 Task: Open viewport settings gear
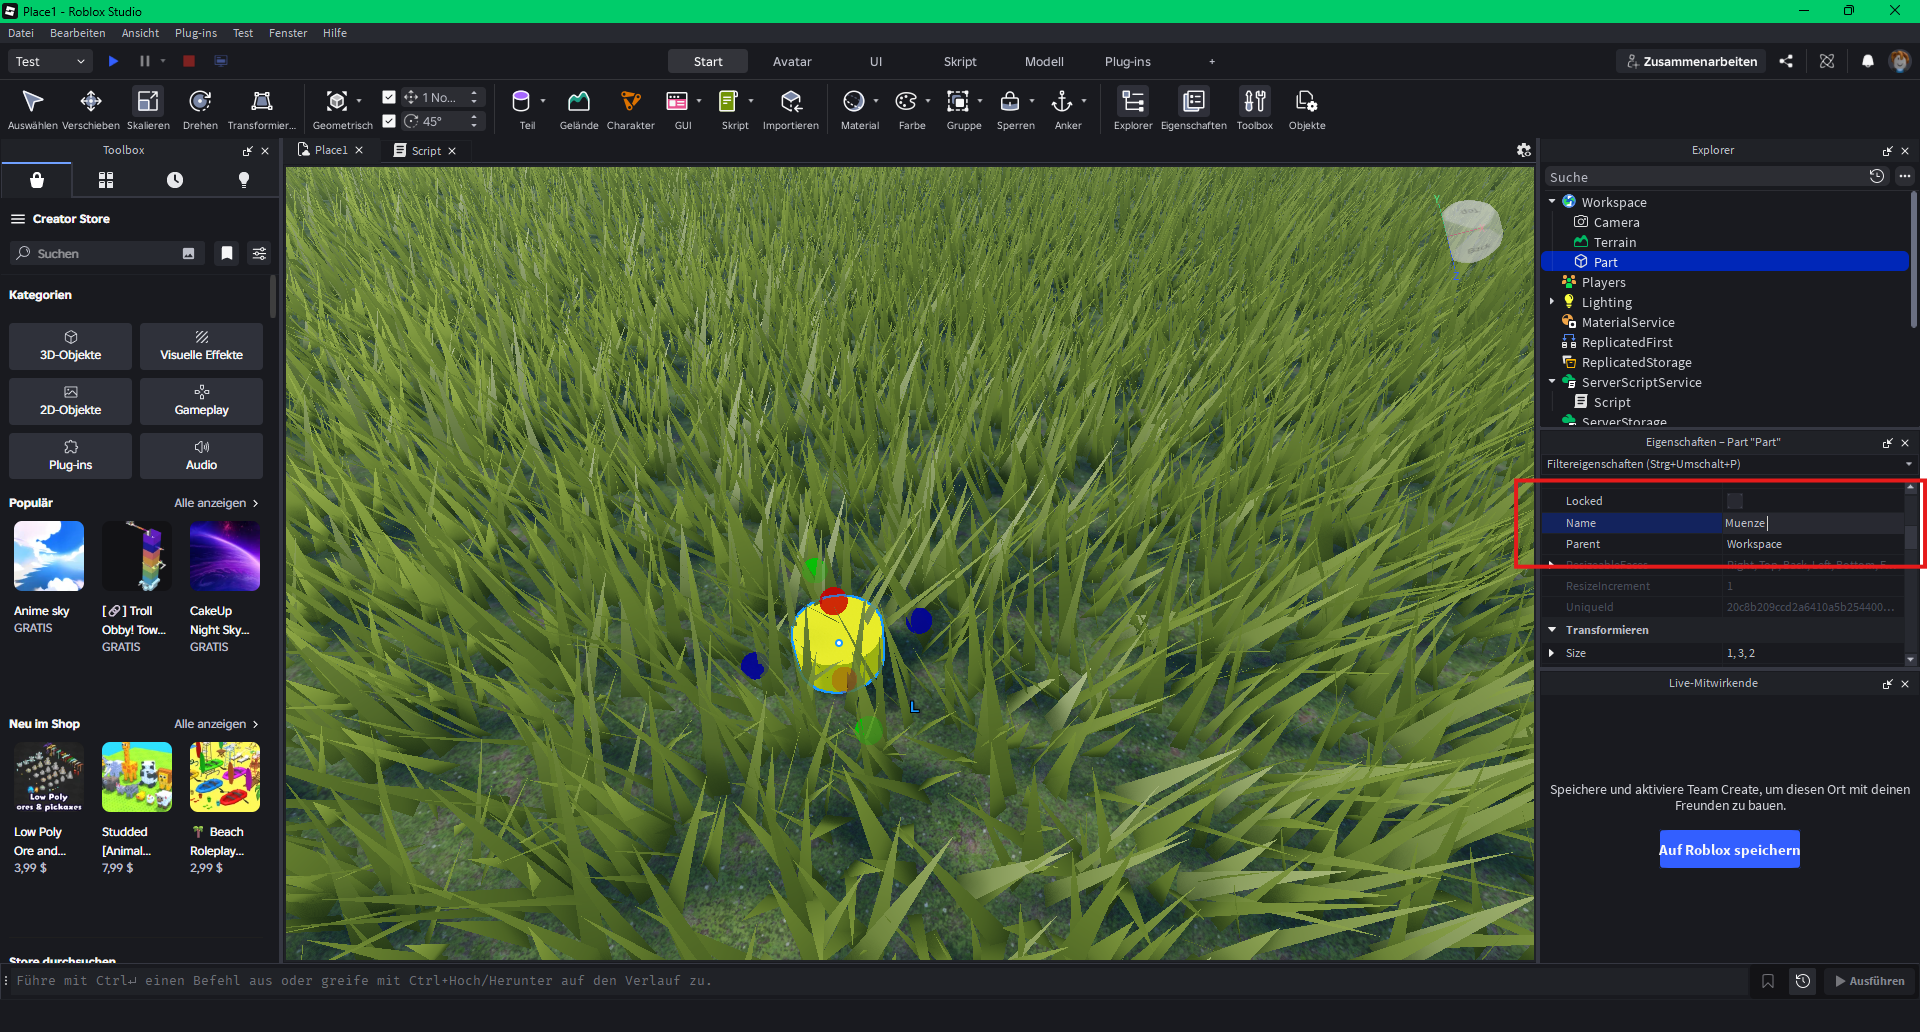click(x=1523, y=150)
